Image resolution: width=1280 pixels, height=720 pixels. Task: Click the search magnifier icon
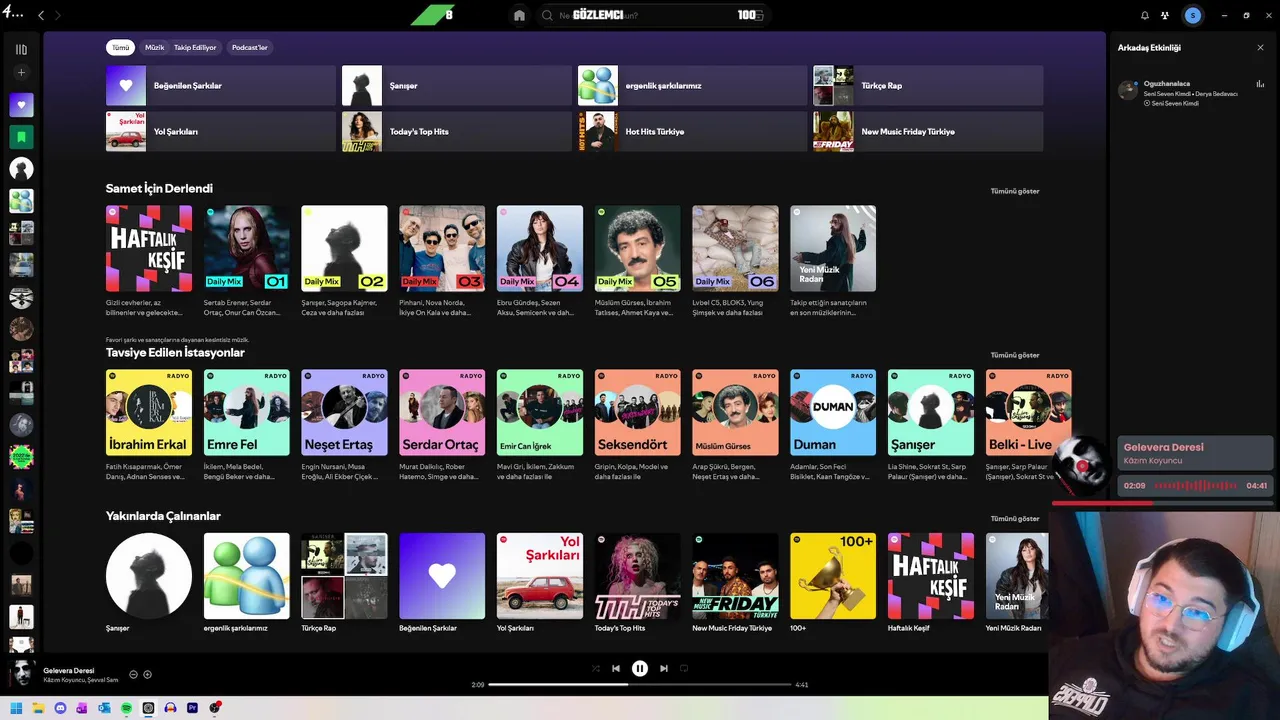pyautogui.click(x=547, y=15)
